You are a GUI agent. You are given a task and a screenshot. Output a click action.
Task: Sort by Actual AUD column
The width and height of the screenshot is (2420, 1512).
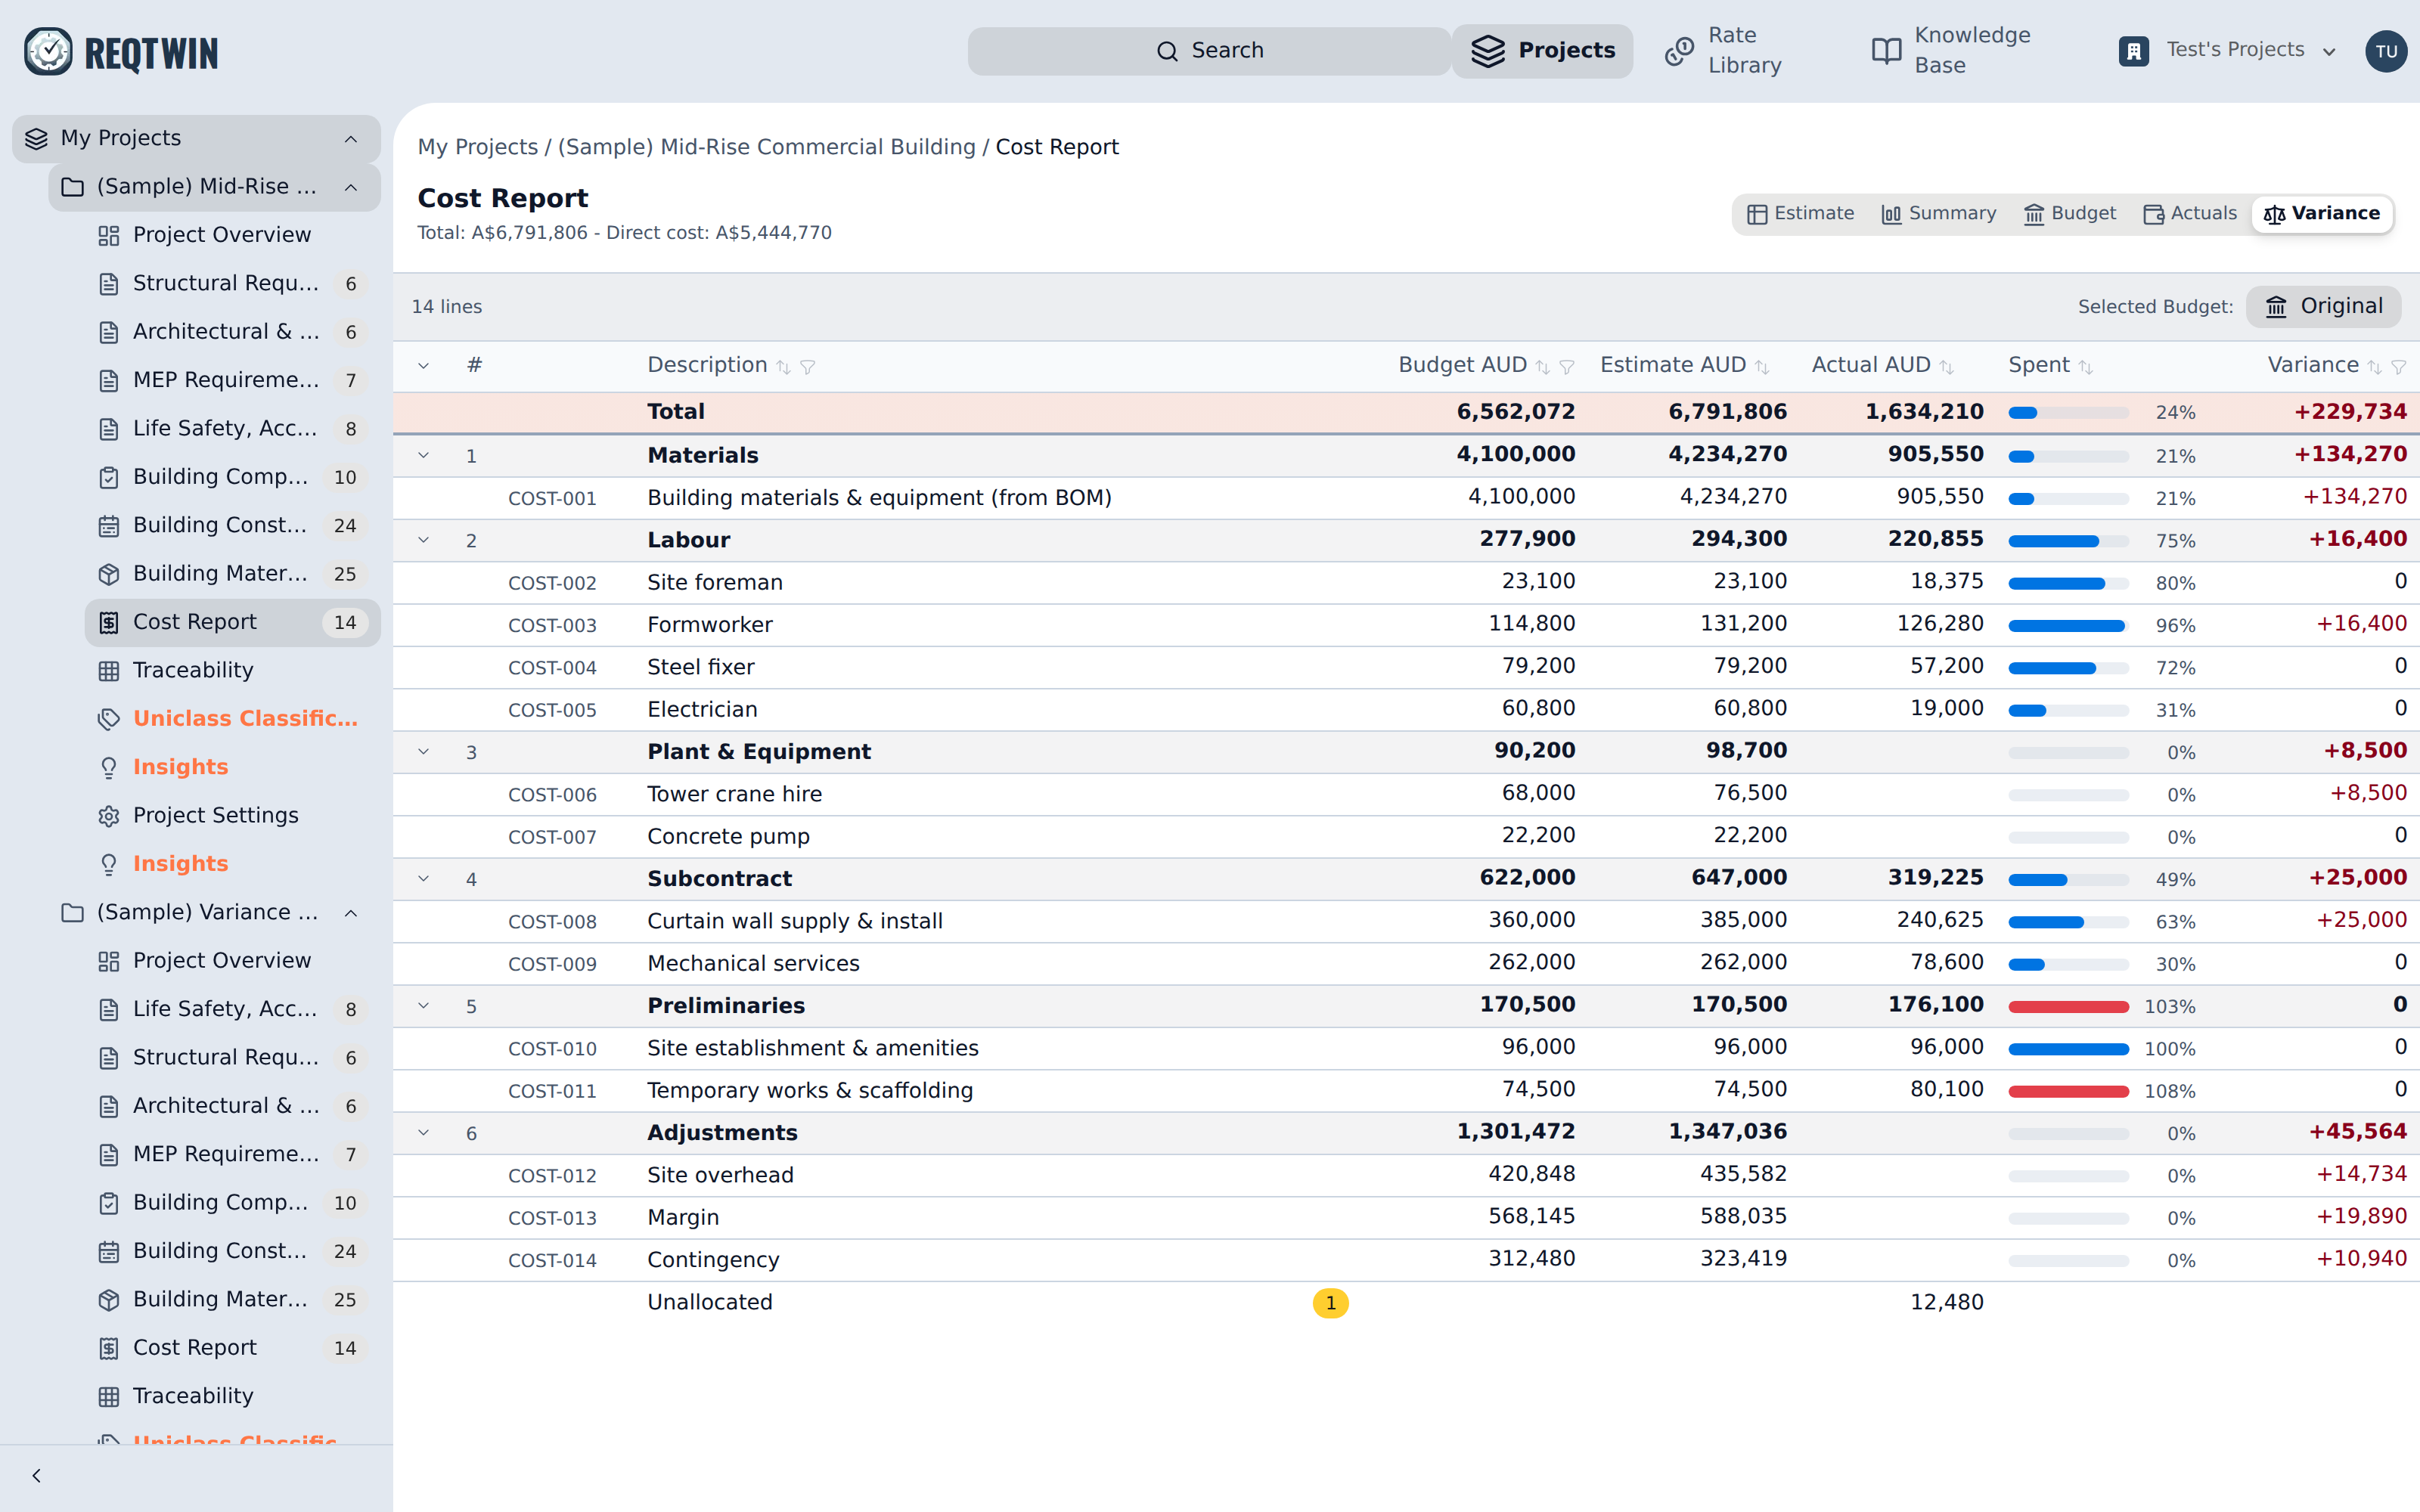point(1946,367)
